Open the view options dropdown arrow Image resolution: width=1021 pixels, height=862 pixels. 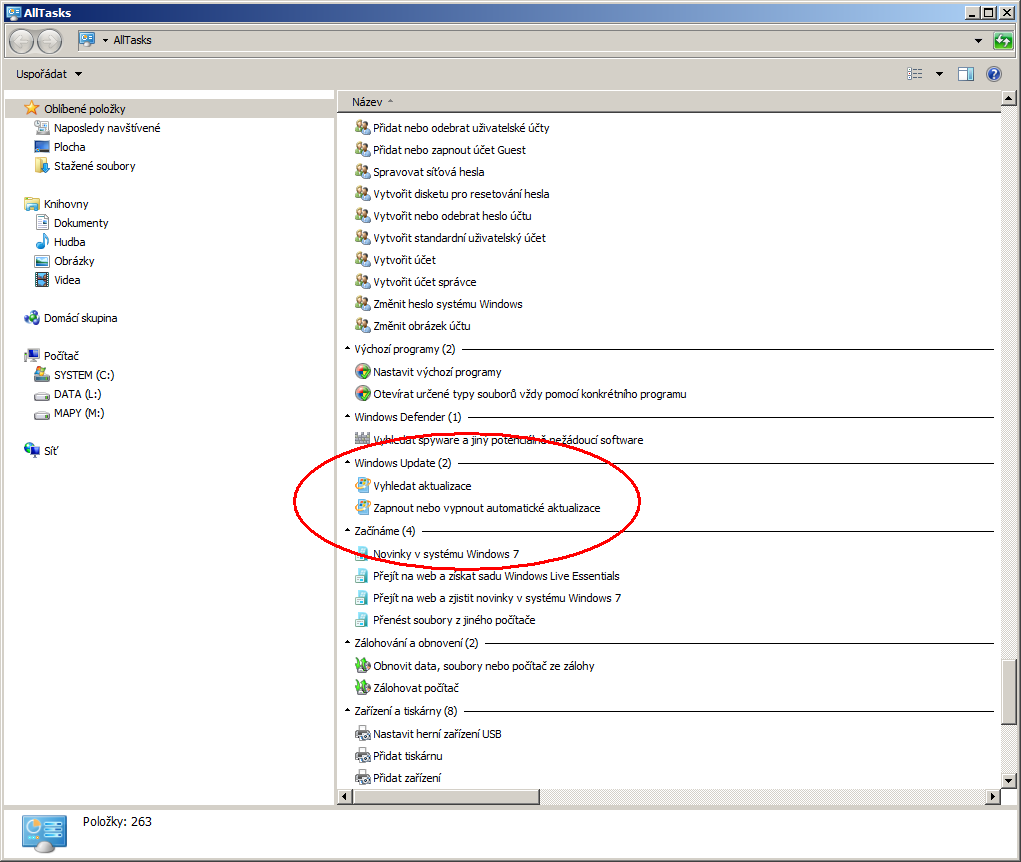point(940,74)
